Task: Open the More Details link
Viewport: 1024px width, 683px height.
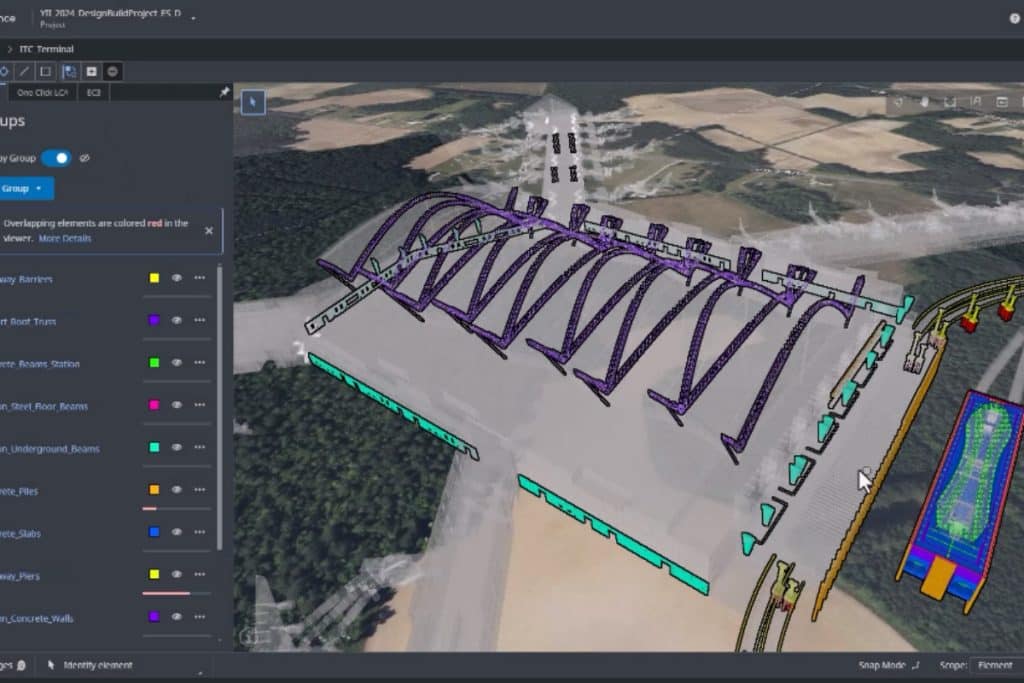Action: [x=65, y=238]
